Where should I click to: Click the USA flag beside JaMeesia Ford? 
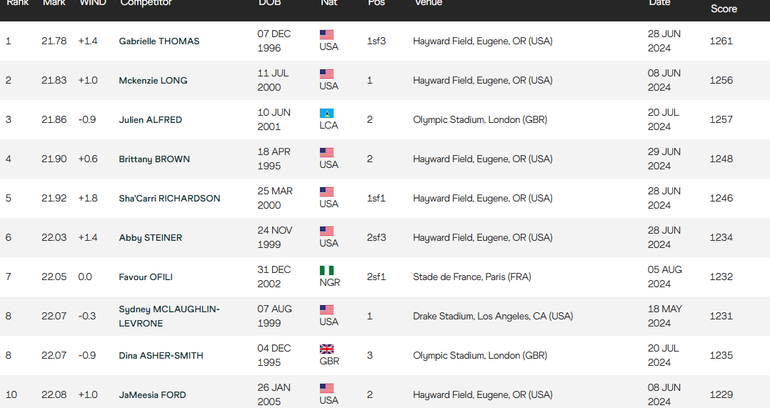(327, 388)
